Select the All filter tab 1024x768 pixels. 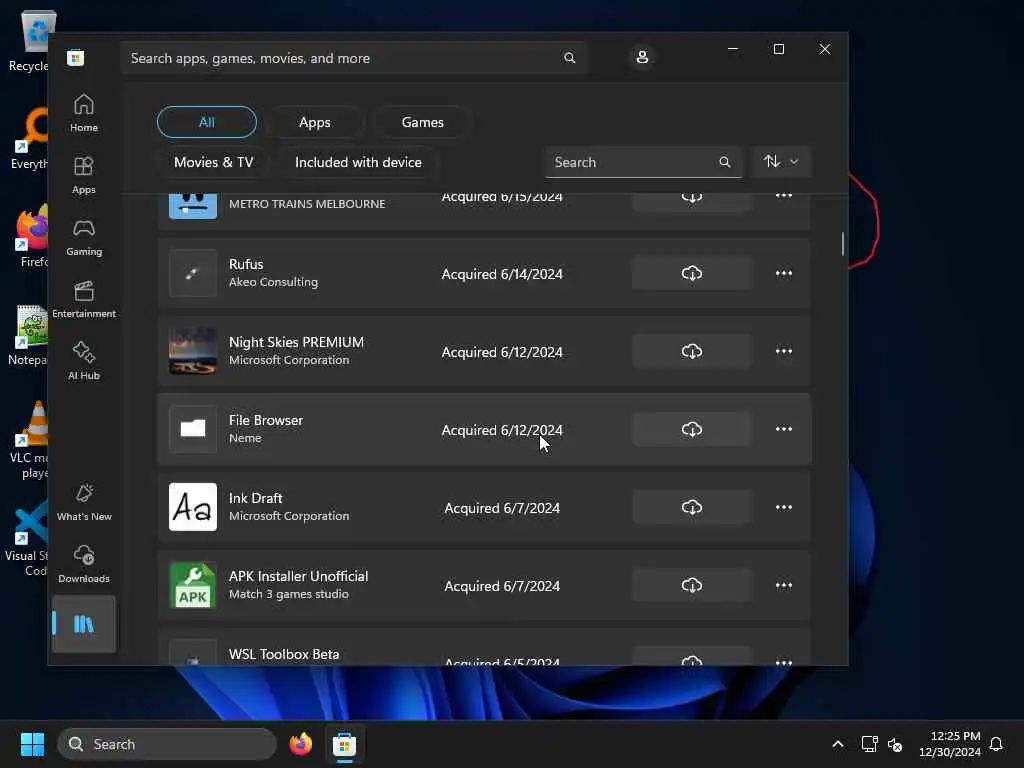(x=207, y=122)
